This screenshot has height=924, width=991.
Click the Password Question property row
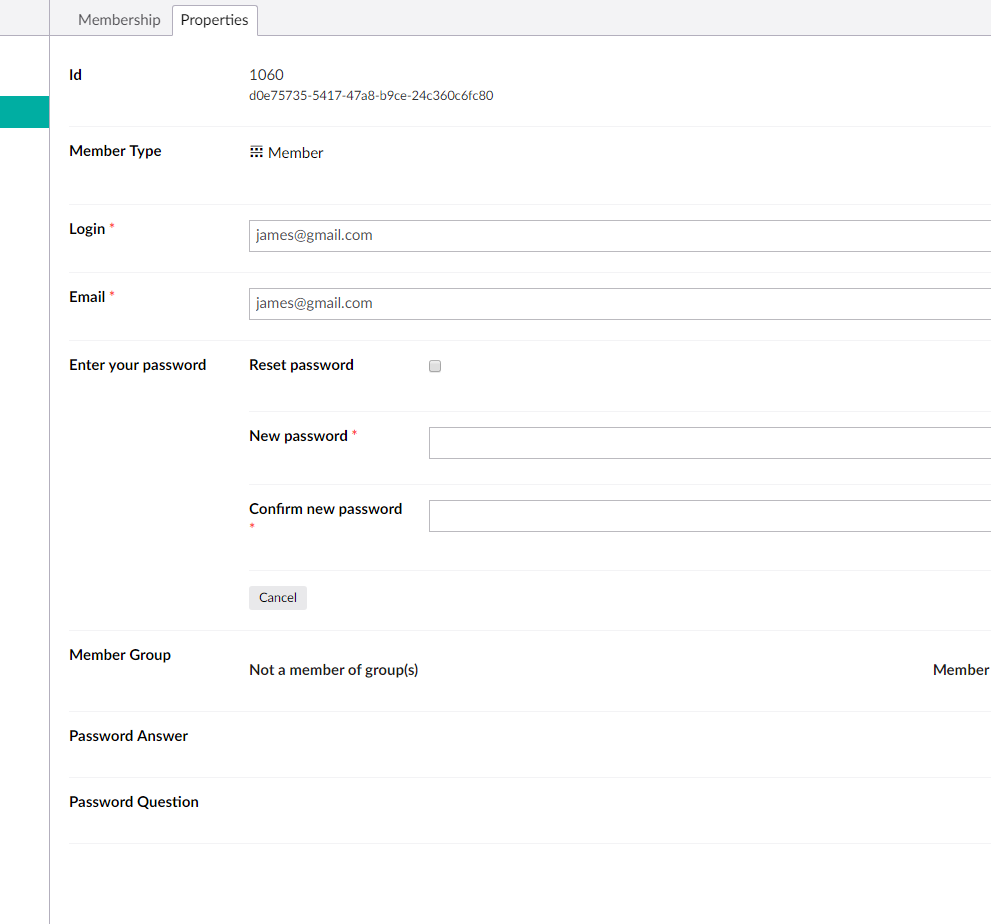pos(133,801)
